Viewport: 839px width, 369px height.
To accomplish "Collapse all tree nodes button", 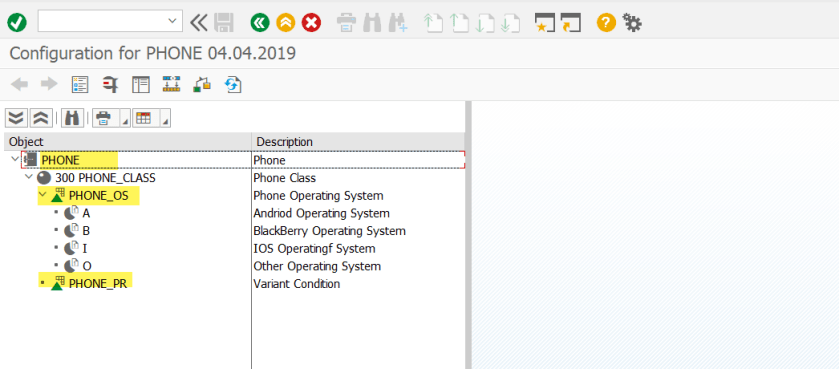I will 41,118.
